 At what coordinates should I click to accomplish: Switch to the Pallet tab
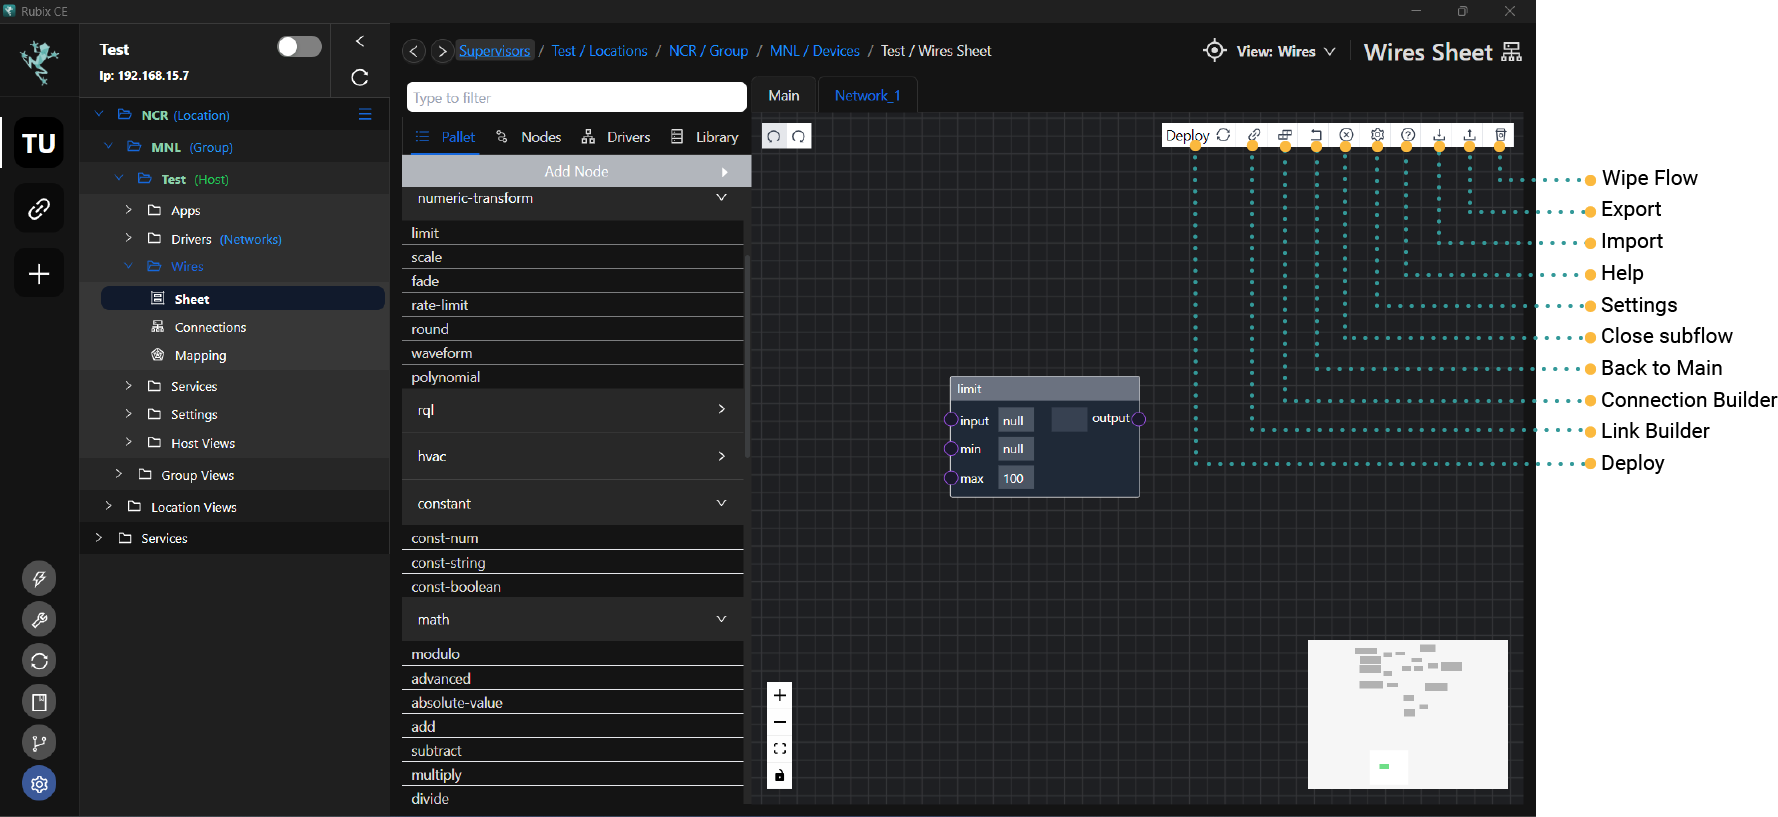[446, 137]
